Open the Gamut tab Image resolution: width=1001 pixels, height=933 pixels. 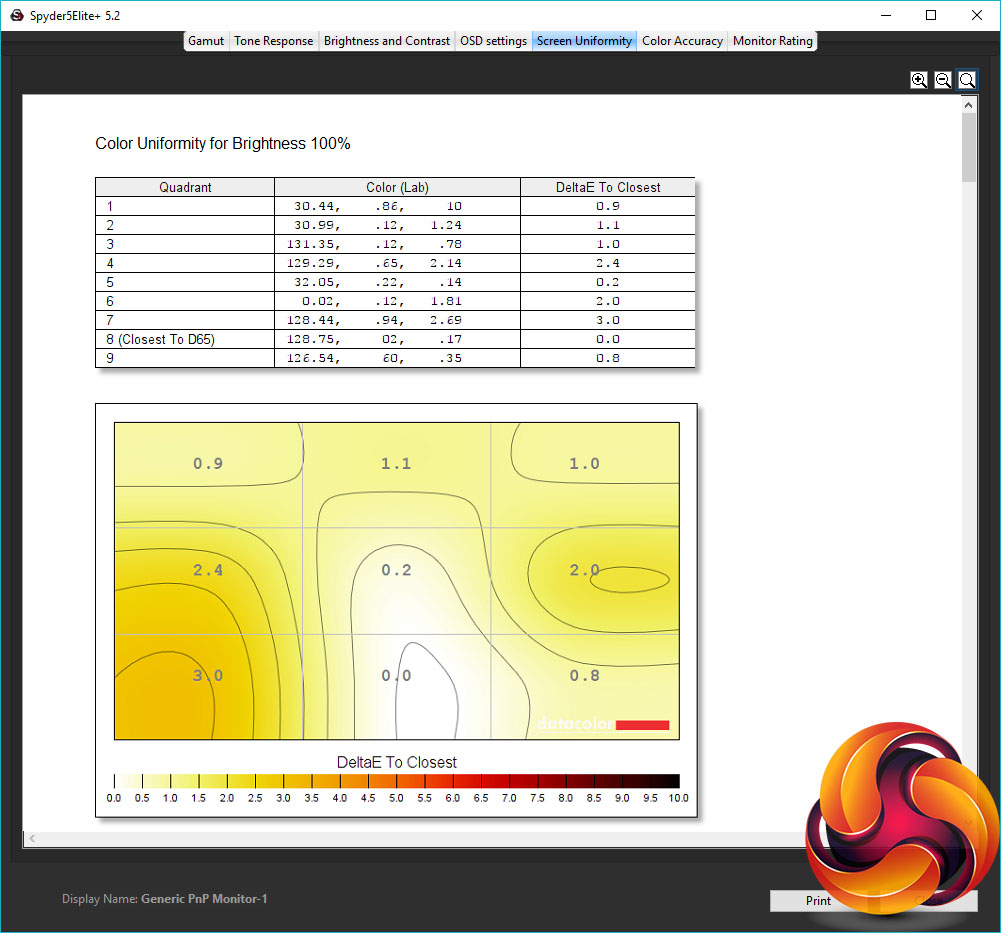206,41
